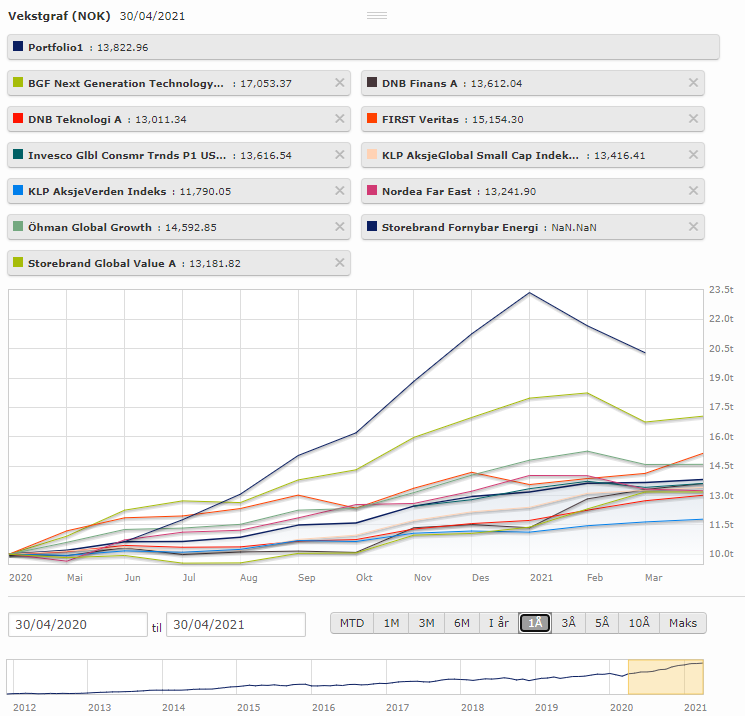Click Nordea Far East pink swatch
This screenshot has height=716, width=745.
[372, 190]
